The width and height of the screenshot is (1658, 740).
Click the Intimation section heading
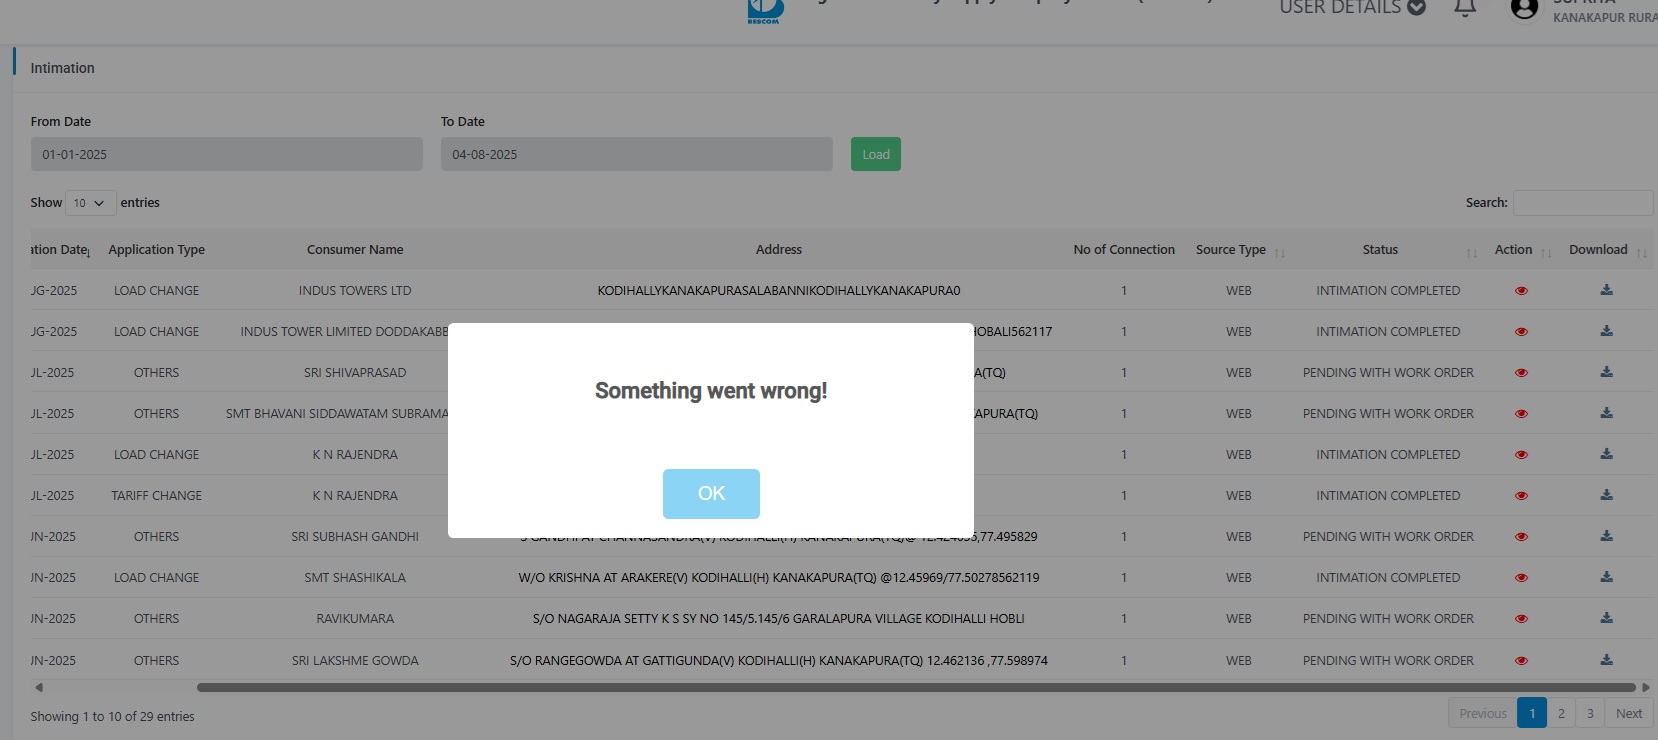point(62,68)
